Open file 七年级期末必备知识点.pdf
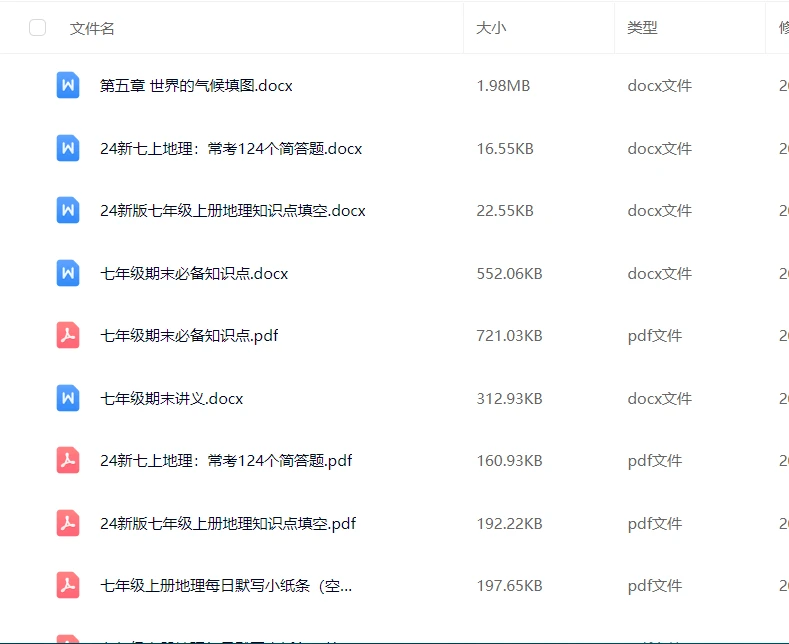This screenshot has width=789, height=644. pyautogui.click(x=189, y=336)
